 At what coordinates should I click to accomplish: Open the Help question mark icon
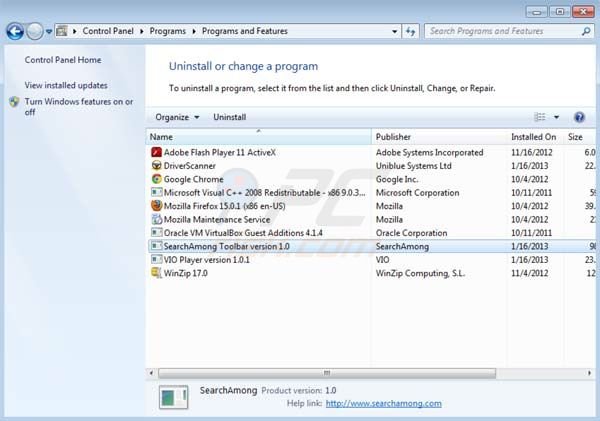point(579,117)
